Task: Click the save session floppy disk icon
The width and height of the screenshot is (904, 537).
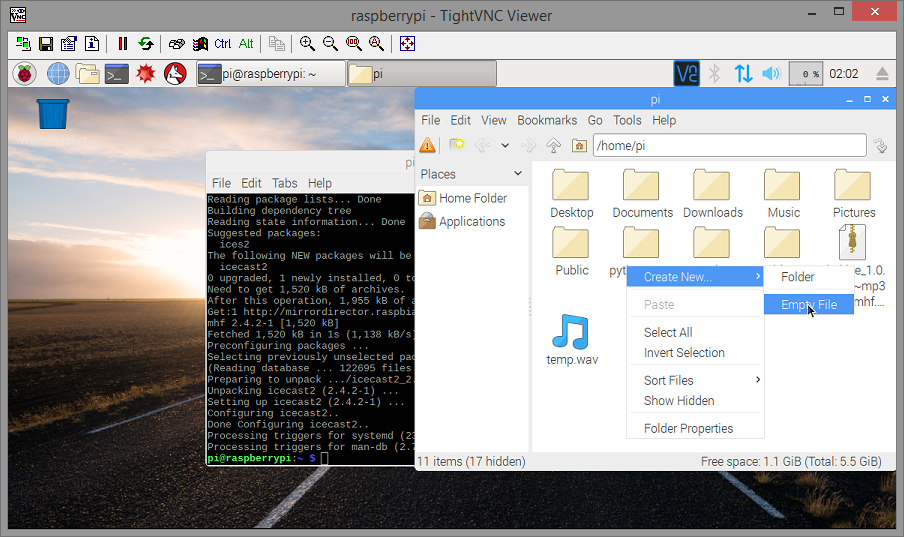Action: pyautogui.click(x=46, y=44)
